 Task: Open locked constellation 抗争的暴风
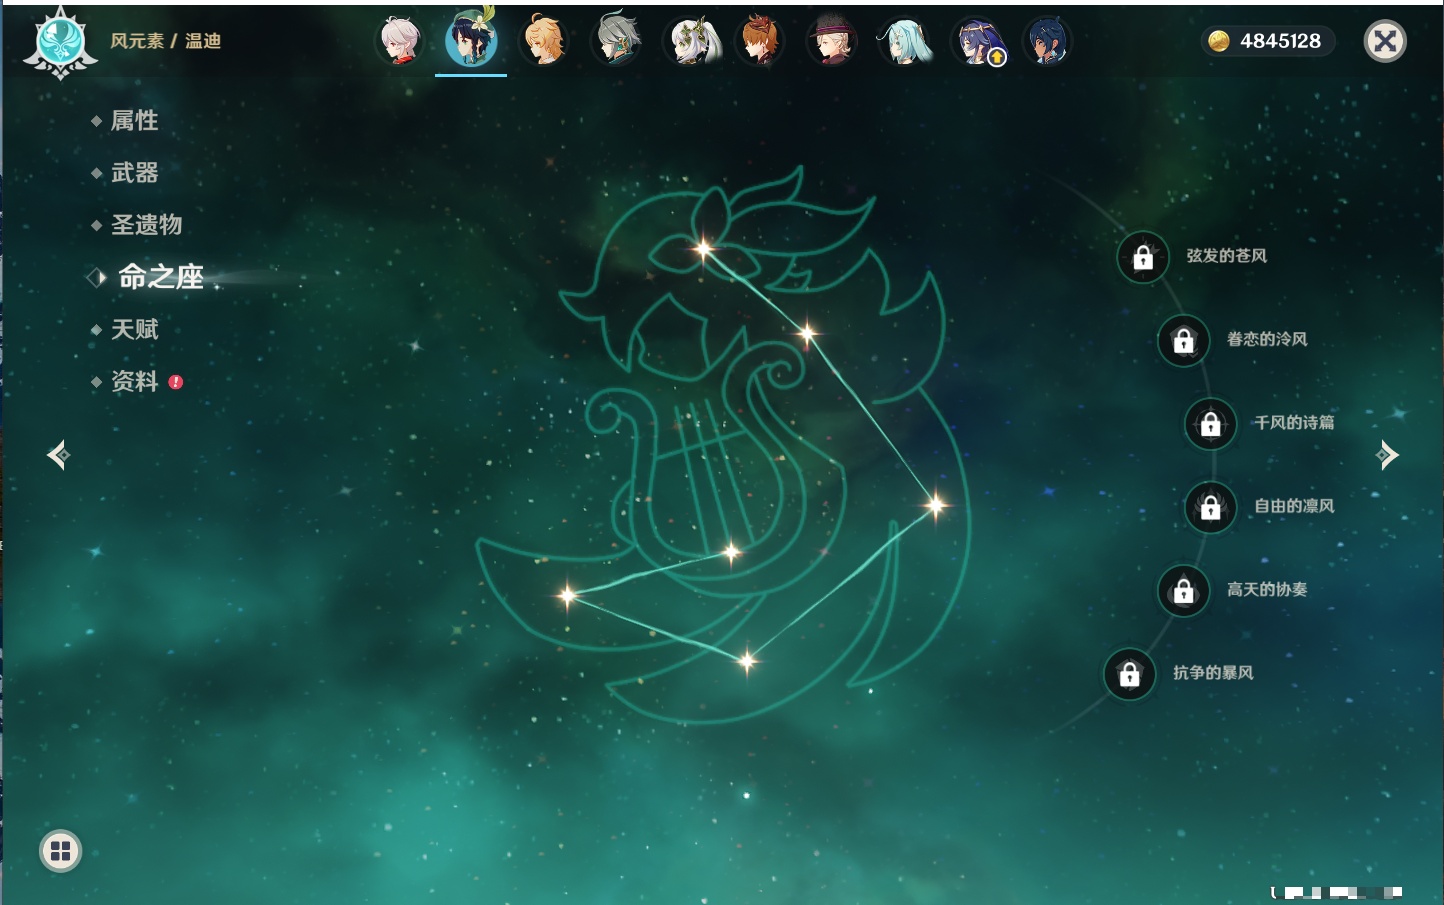point(1130,675)
